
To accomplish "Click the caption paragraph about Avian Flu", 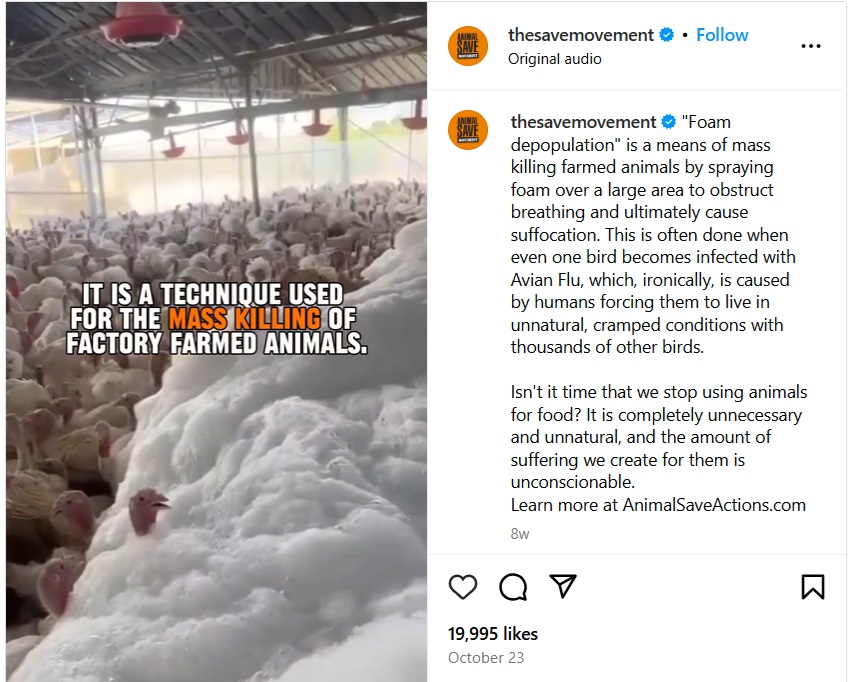I will coord(653,234).
